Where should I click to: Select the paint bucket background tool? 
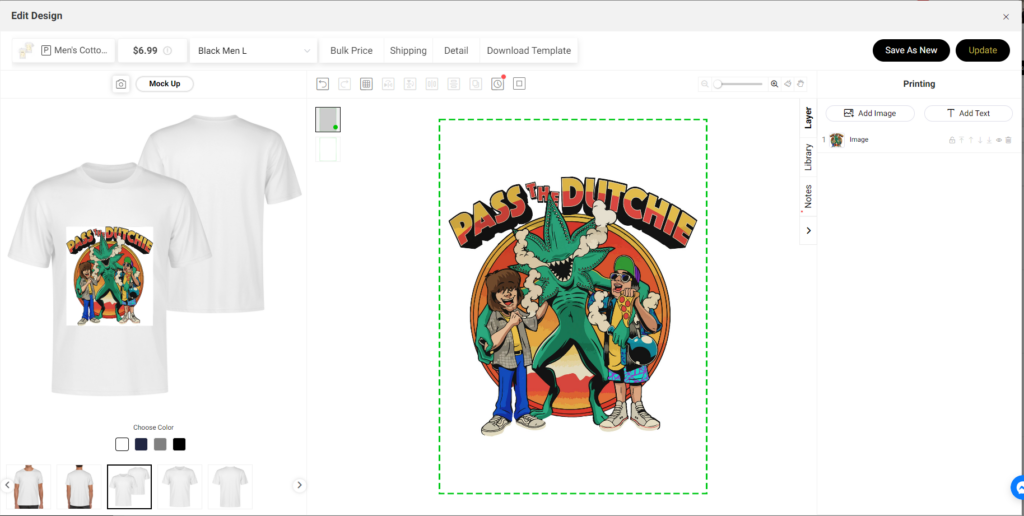tap(788, 84)
